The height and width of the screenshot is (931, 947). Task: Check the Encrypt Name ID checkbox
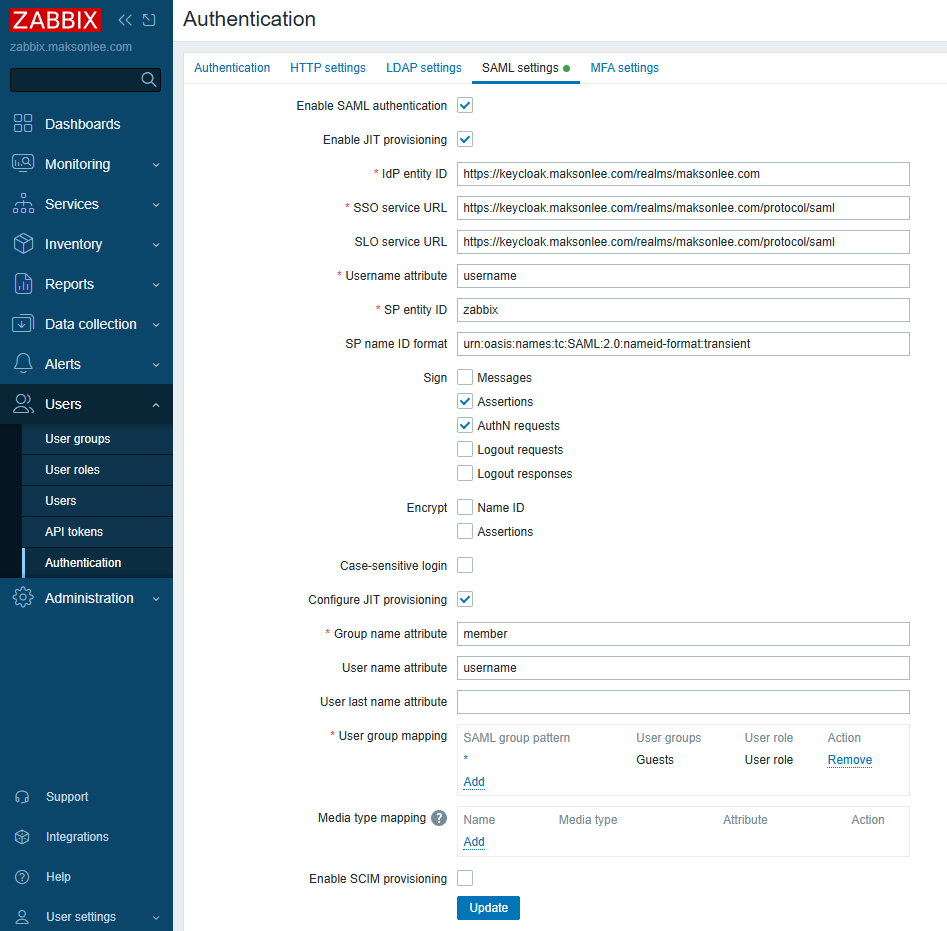coord(465,507)
